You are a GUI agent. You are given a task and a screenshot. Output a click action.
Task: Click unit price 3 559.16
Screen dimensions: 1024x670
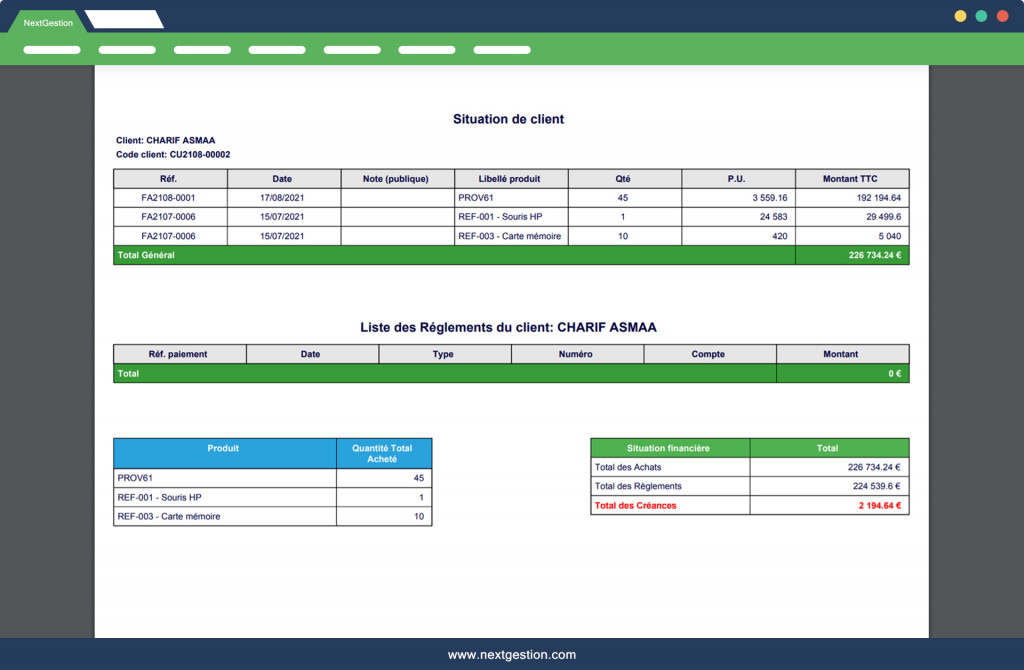[x=769, y=198]
